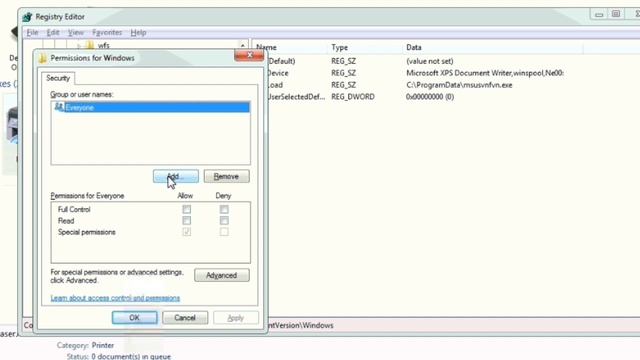Enable Deny checkbox for Read
Viewport: 640px width, 360px height.
pyautogui.click(x=224, y=221)
